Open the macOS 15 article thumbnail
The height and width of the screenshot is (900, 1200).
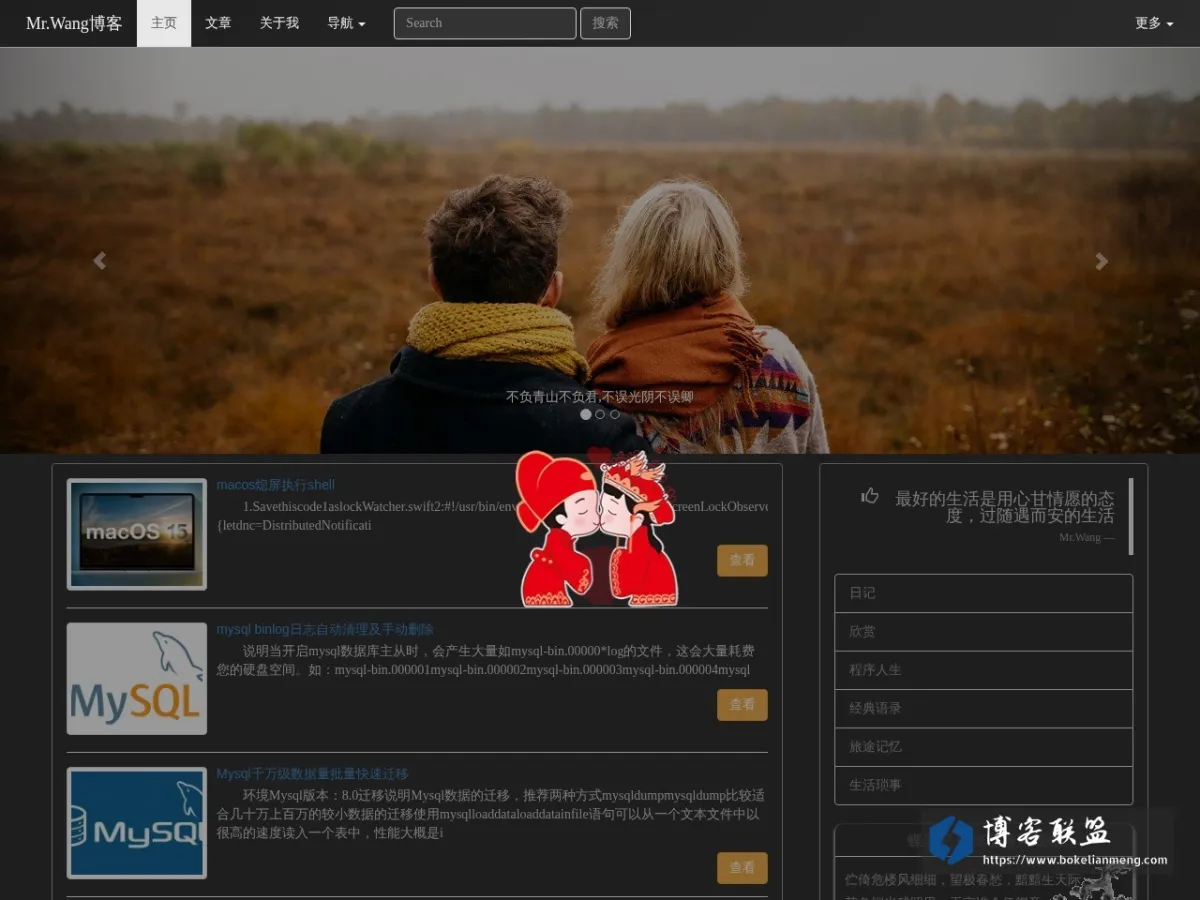pyautogui.click(x=137, y=534)
